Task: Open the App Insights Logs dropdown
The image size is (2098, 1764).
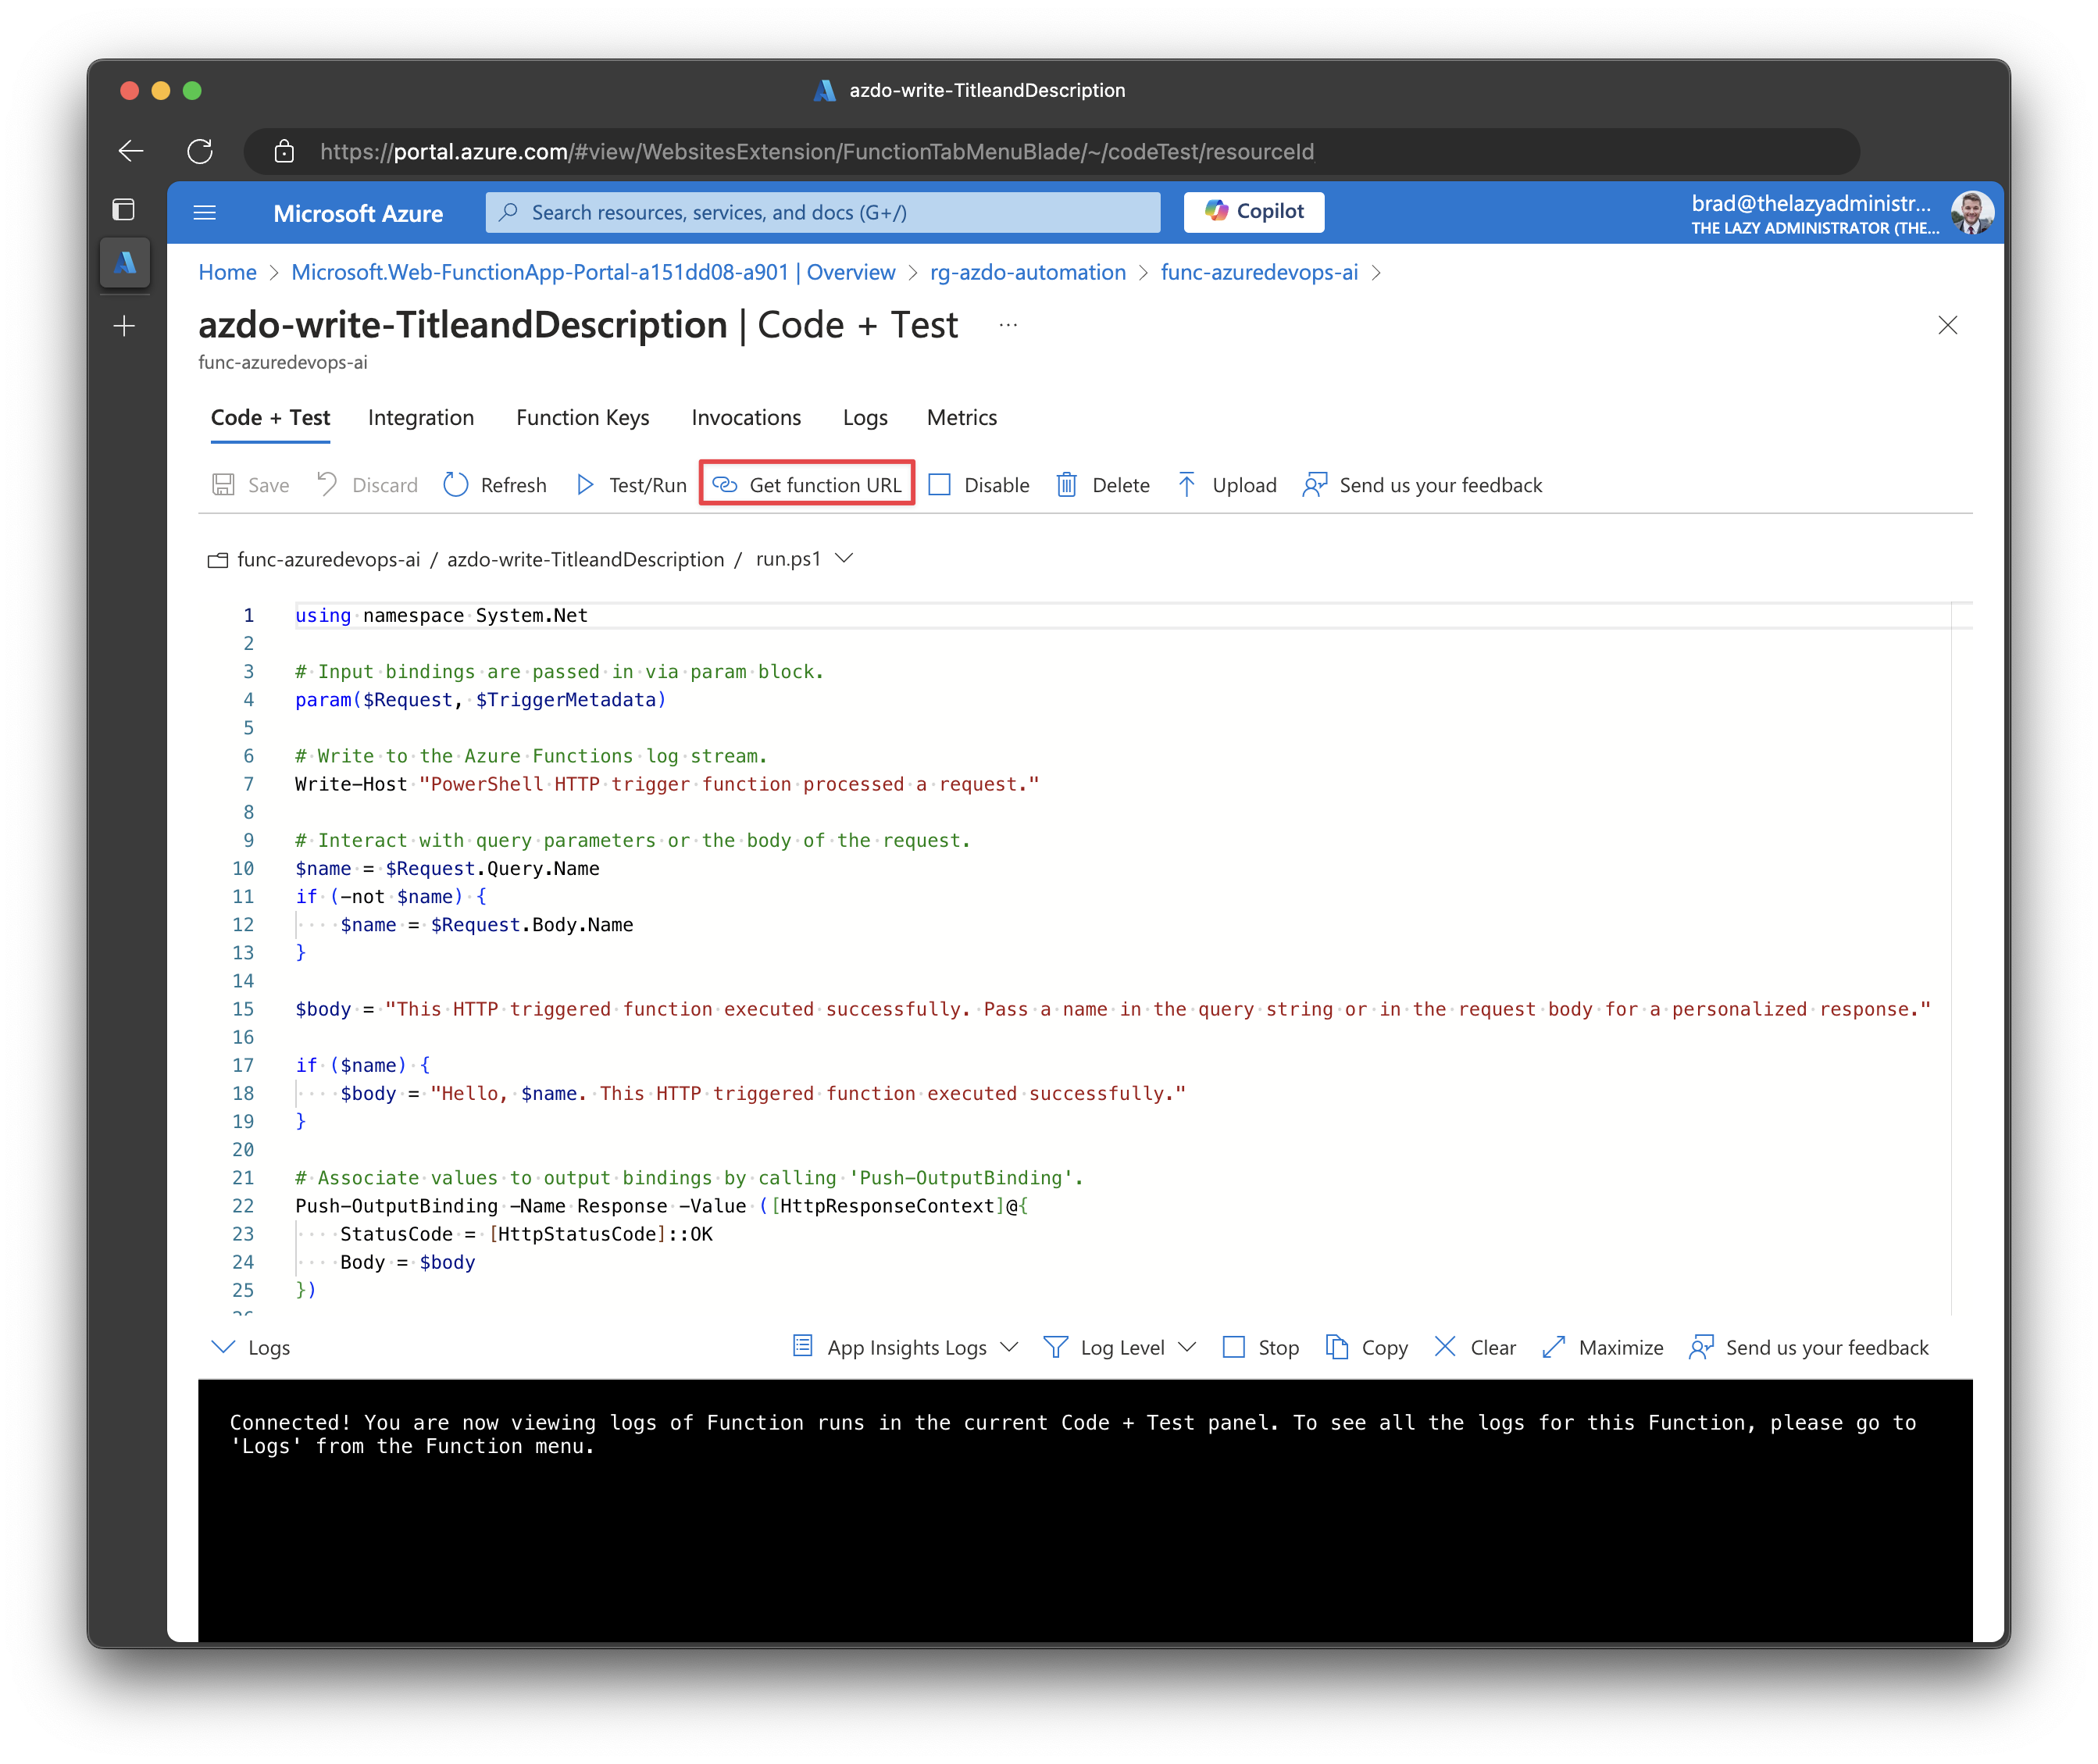Action: click(x=906, y=1347)
